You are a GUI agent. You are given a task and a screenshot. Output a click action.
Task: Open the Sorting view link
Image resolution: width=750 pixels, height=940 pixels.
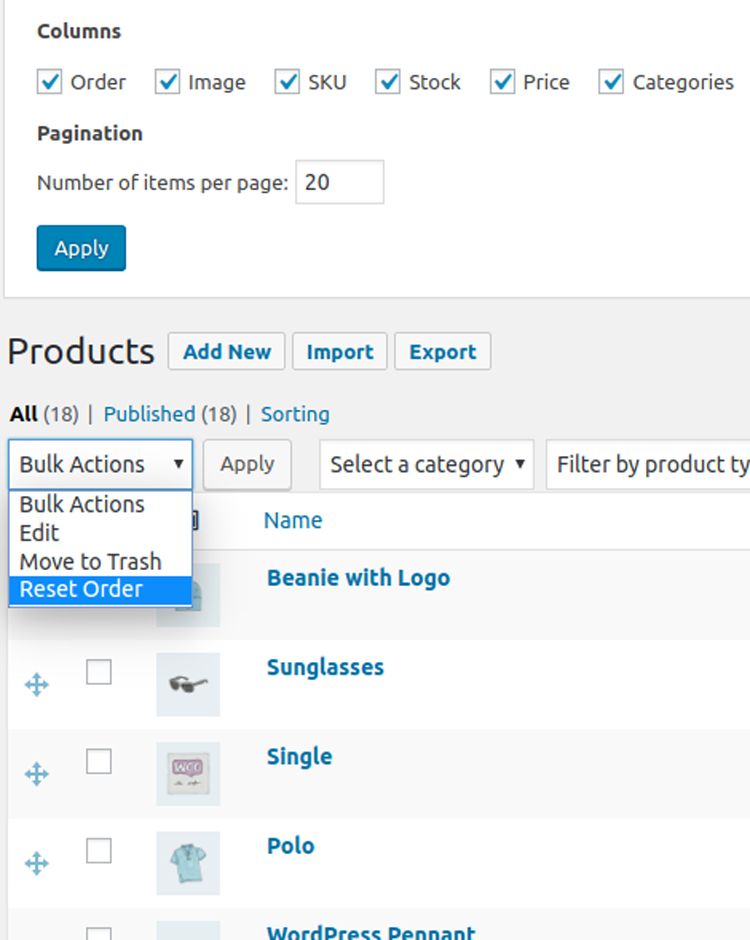pos(295,414)
